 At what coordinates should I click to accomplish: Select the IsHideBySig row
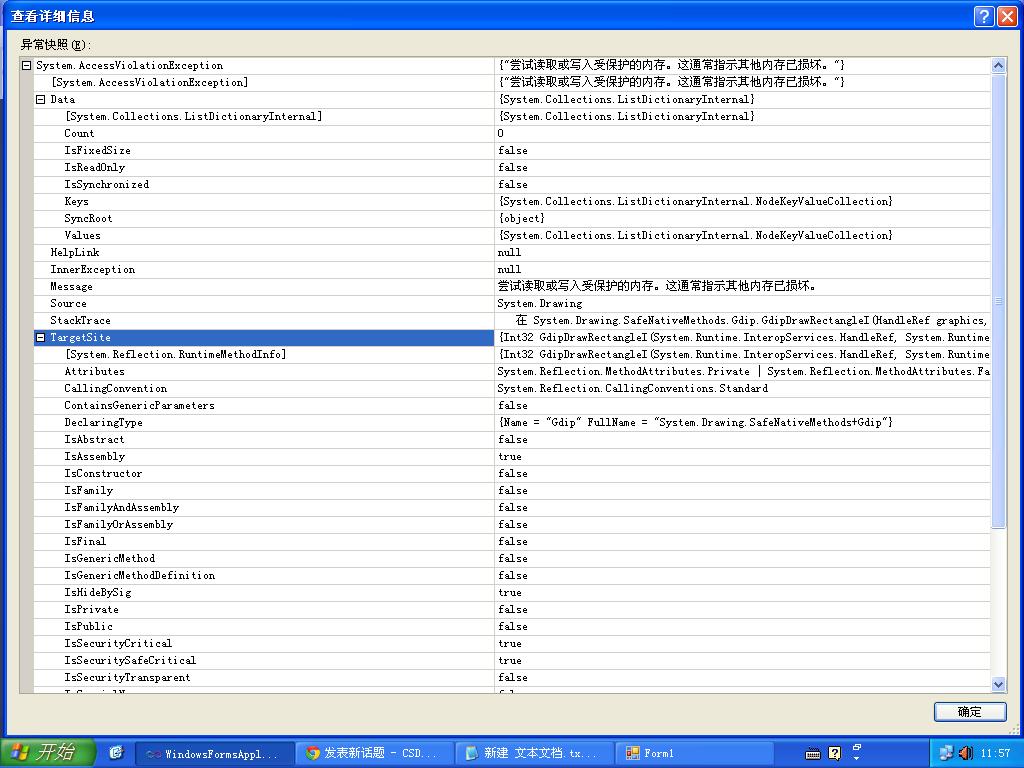click(512, 592)
